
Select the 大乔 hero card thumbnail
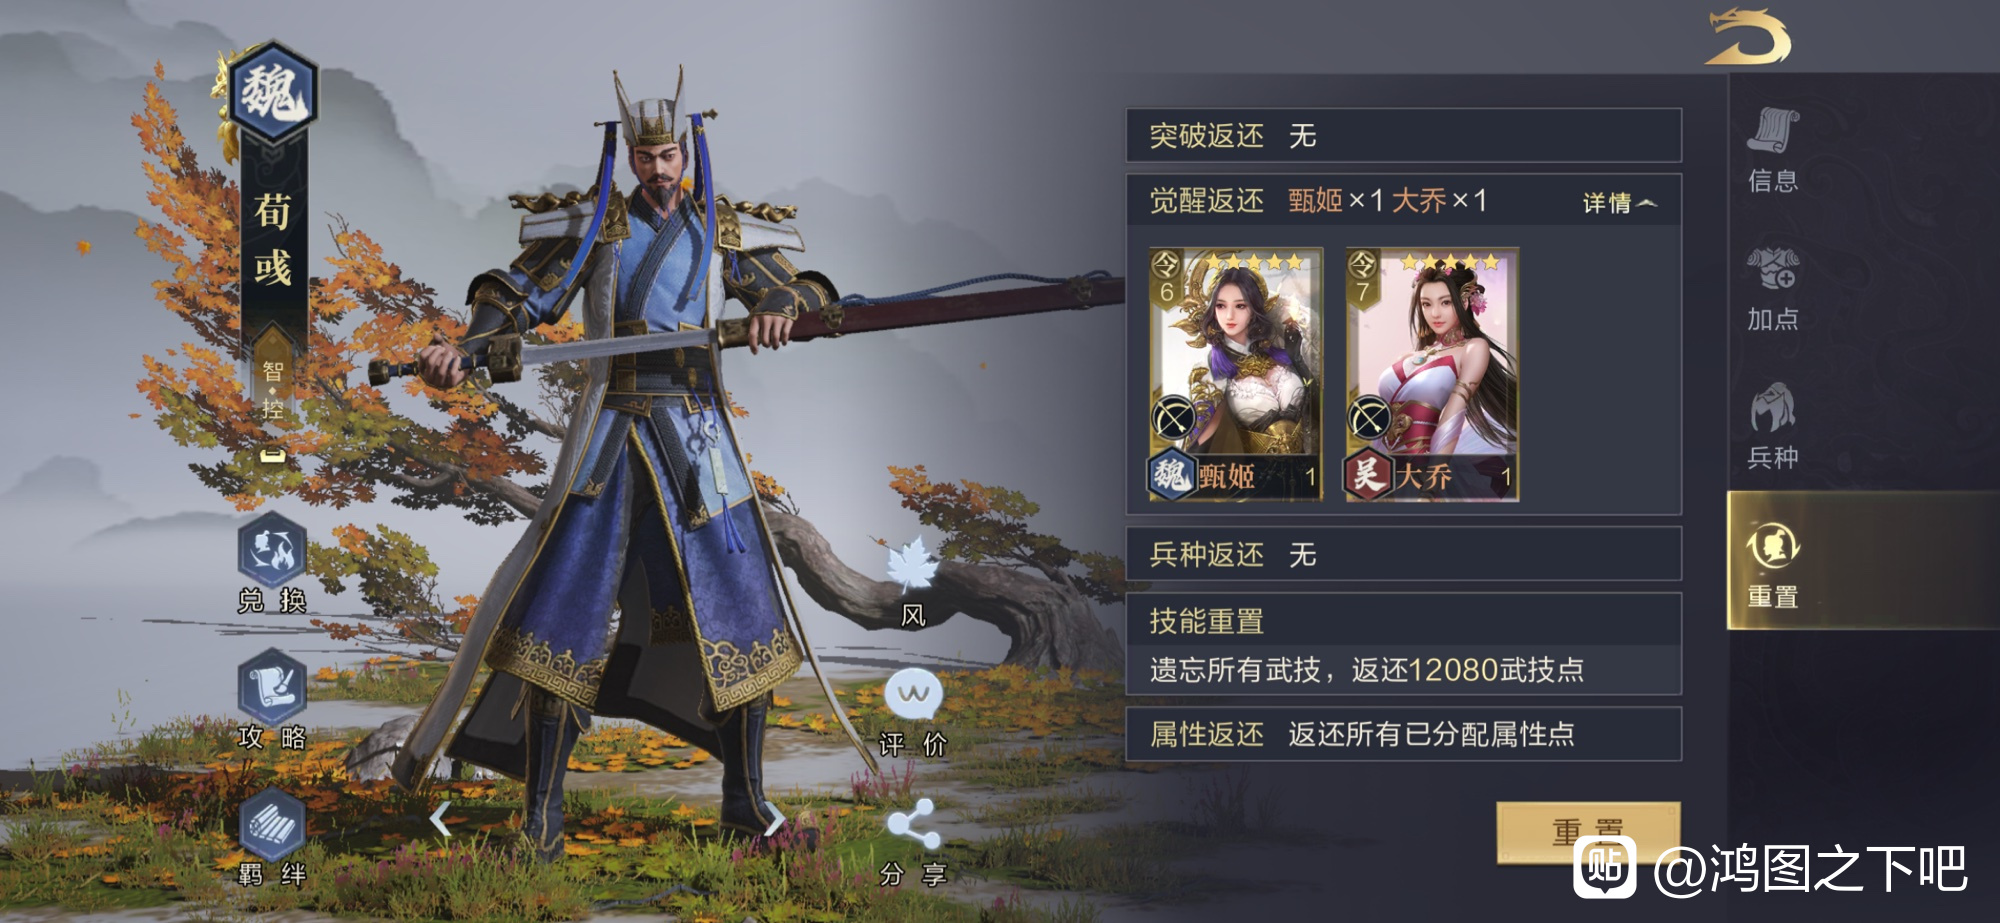pos(1432,374)
